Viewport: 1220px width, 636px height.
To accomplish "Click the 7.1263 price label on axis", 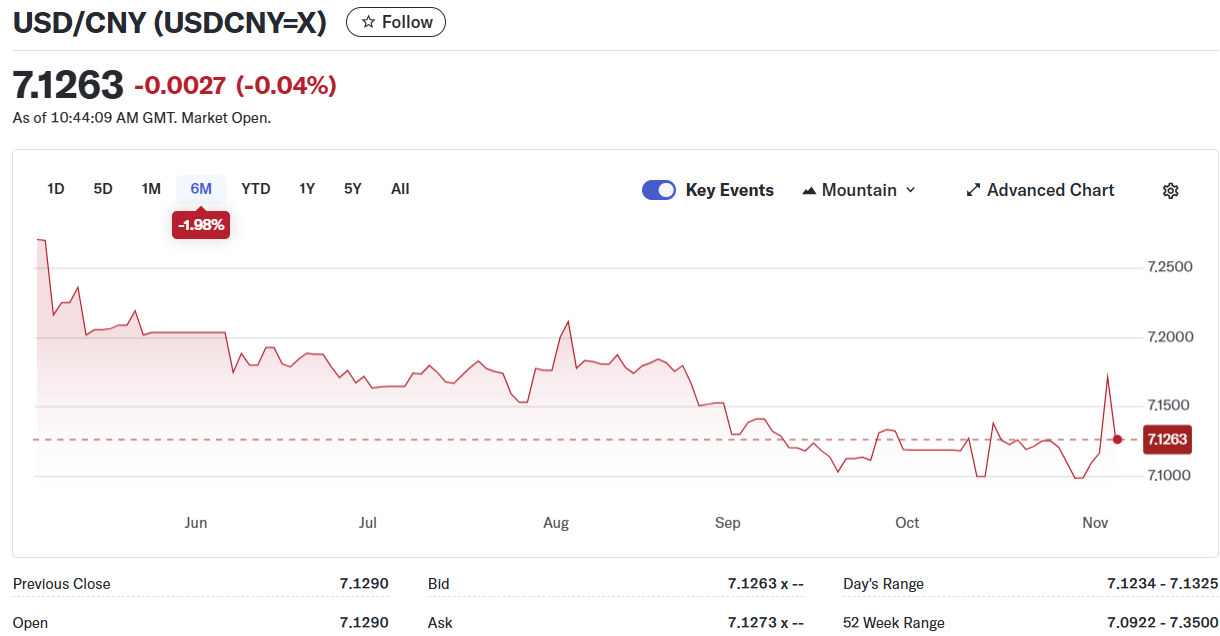I will point(1167,439).
